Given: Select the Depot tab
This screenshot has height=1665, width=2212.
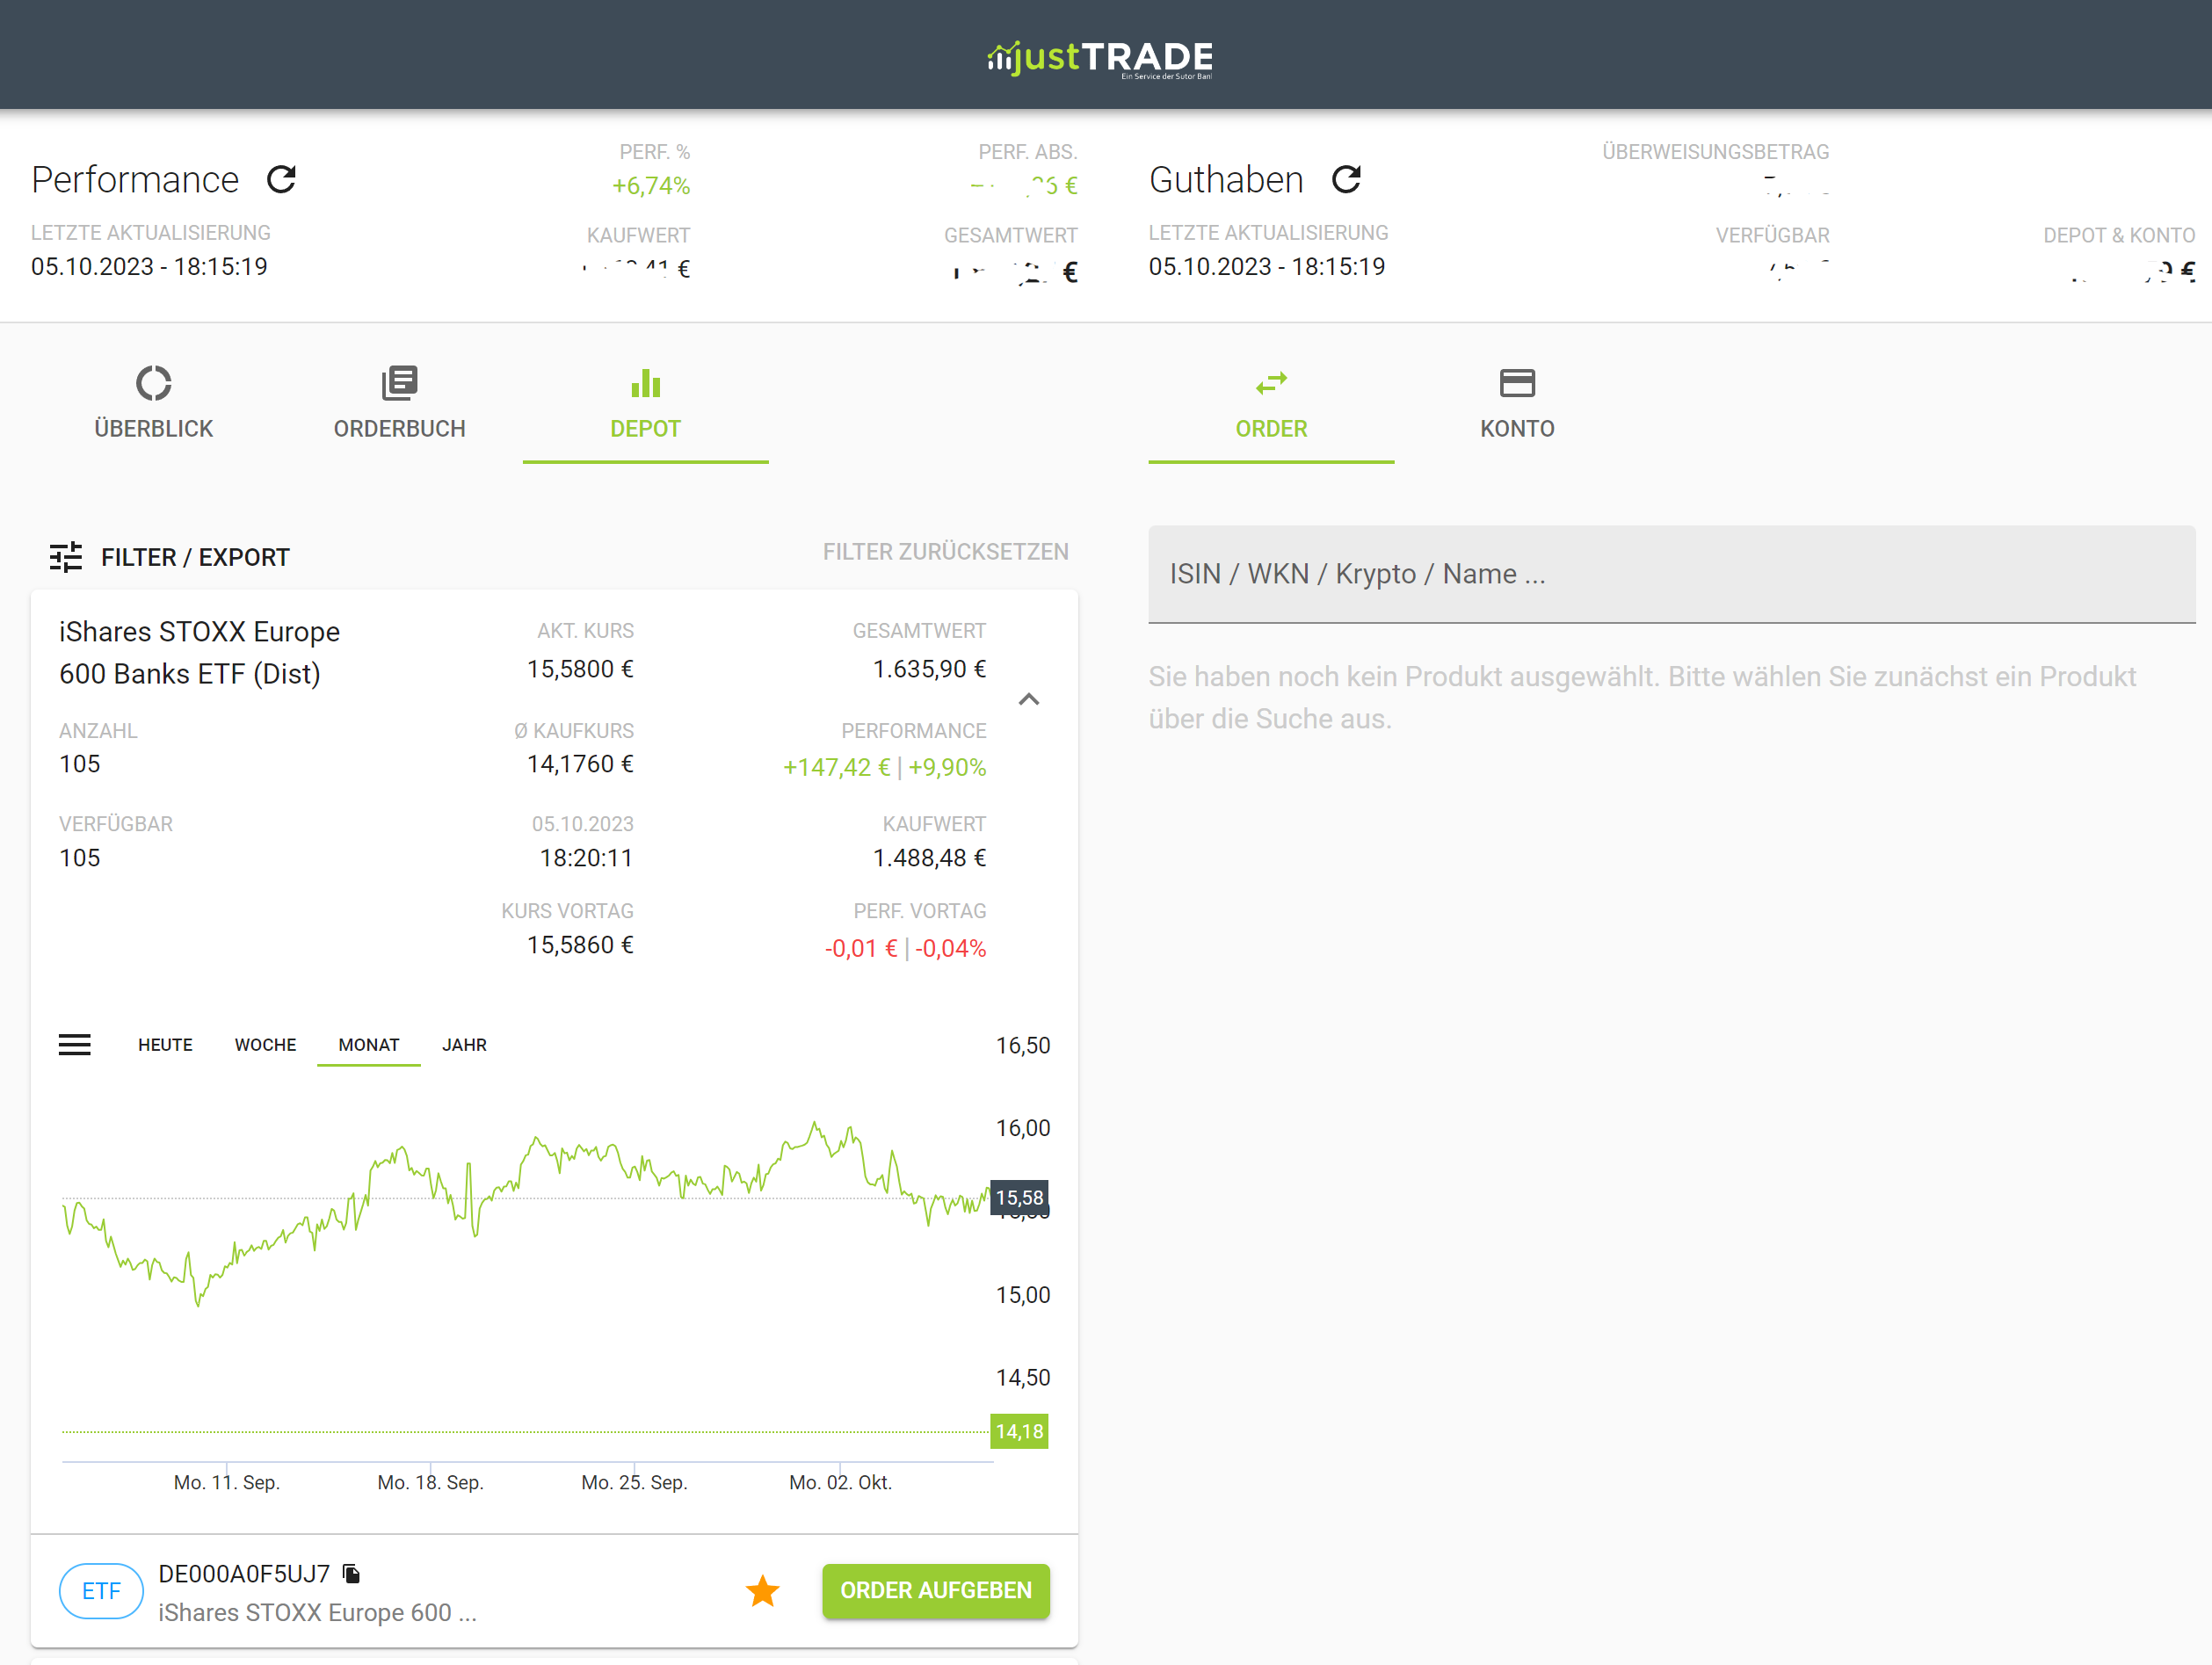Looking at the screenshot, I should 645,403.
